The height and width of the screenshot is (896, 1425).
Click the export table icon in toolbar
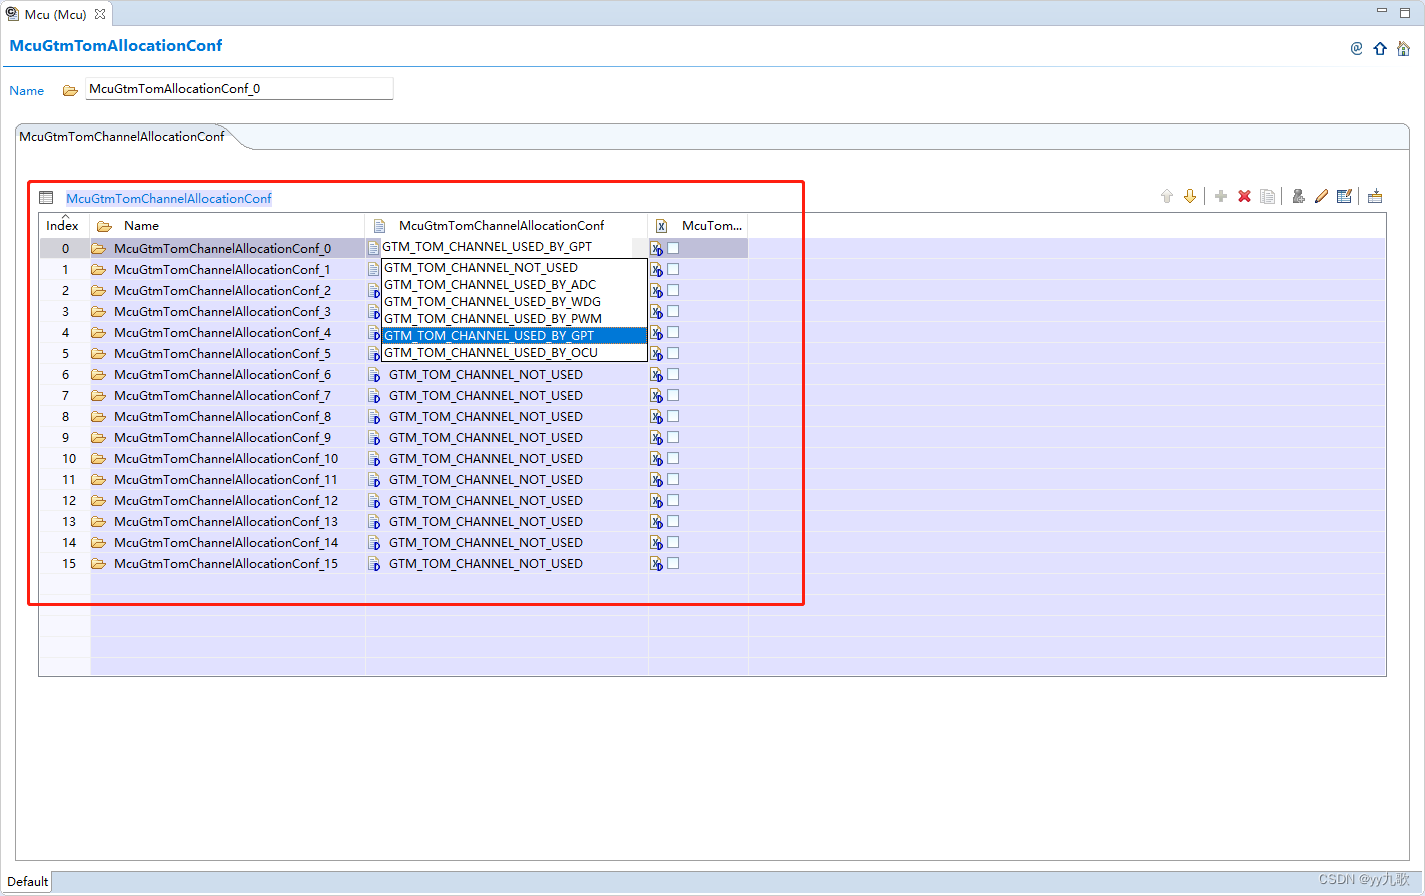click(x=1375, y=196)
